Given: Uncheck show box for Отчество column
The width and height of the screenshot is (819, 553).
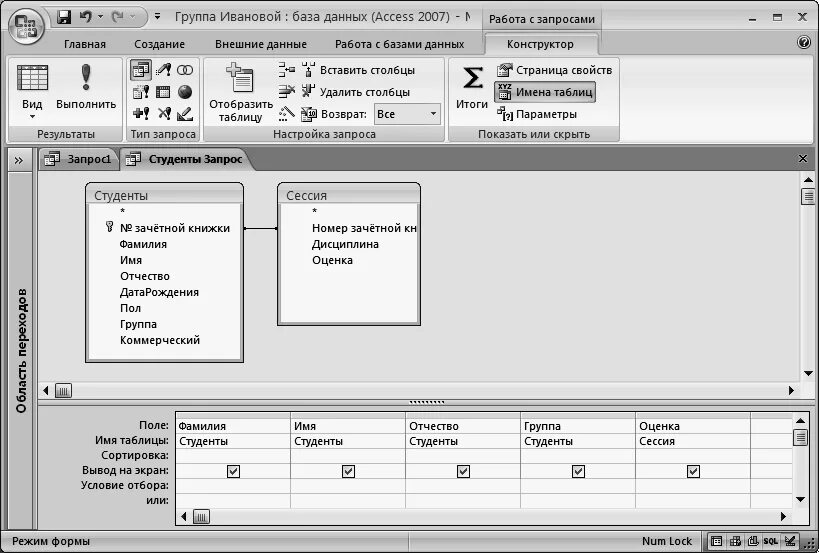Looking at the screenshot, I should [463, 471].
